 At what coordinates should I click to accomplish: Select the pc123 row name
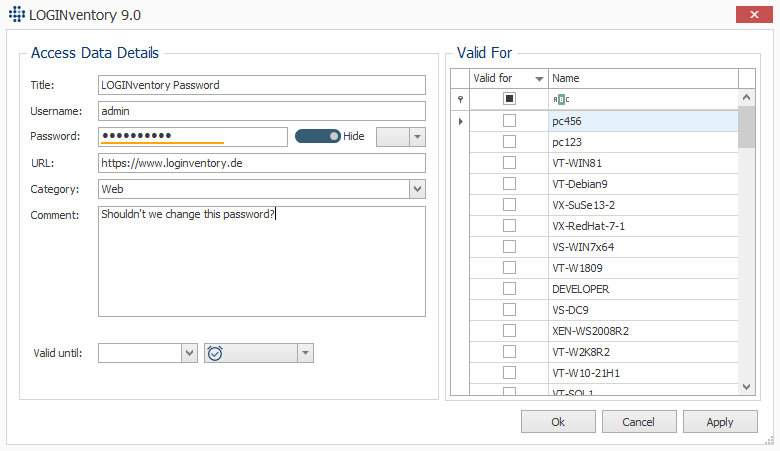(x=567, y=142)
